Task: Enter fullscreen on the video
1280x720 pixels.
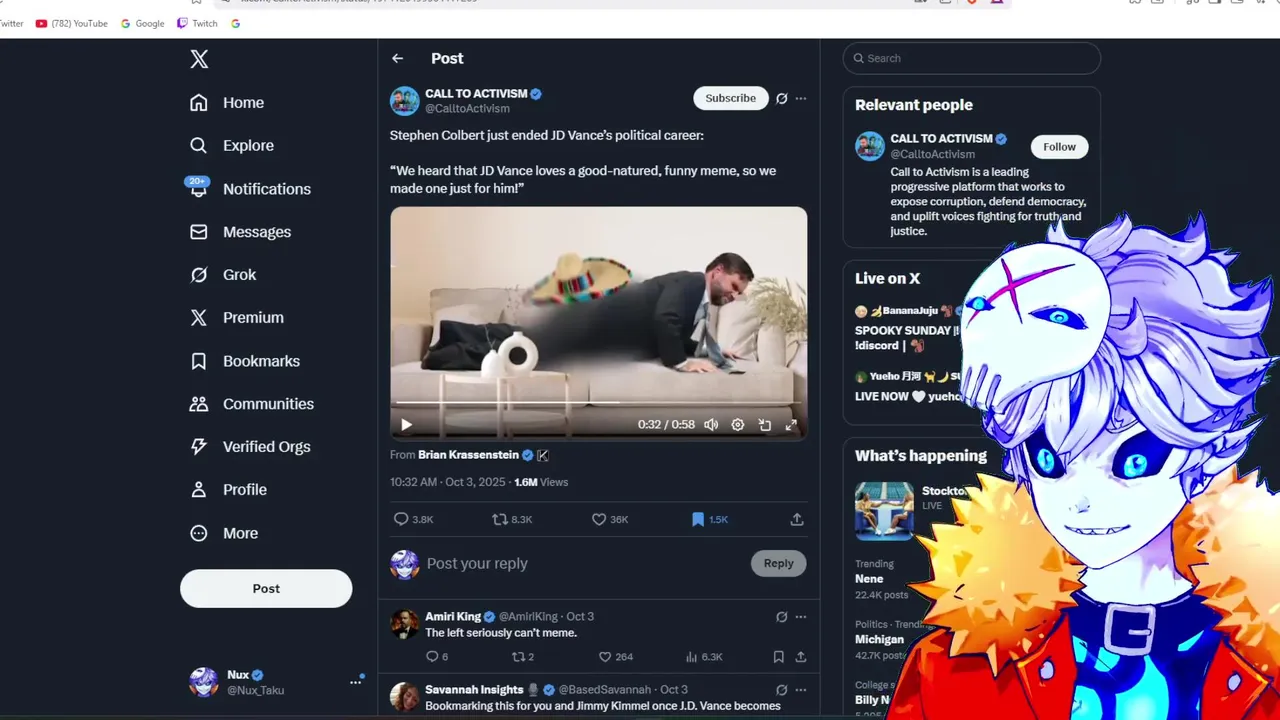Action: (791, 425)
